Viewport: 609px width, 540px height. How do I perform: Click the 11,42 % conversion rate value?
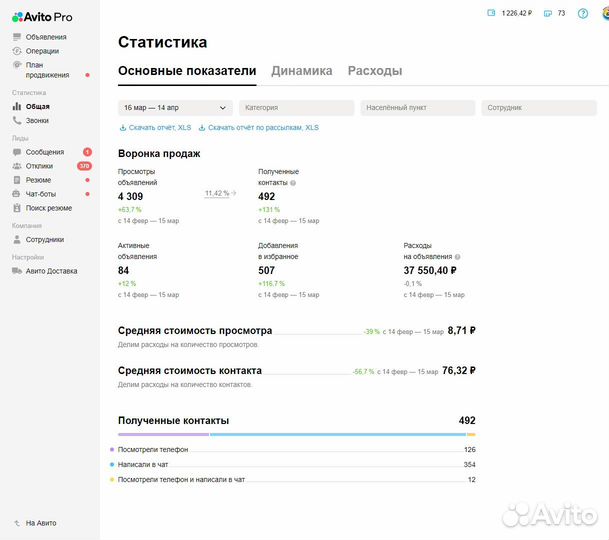pos(217,193)
